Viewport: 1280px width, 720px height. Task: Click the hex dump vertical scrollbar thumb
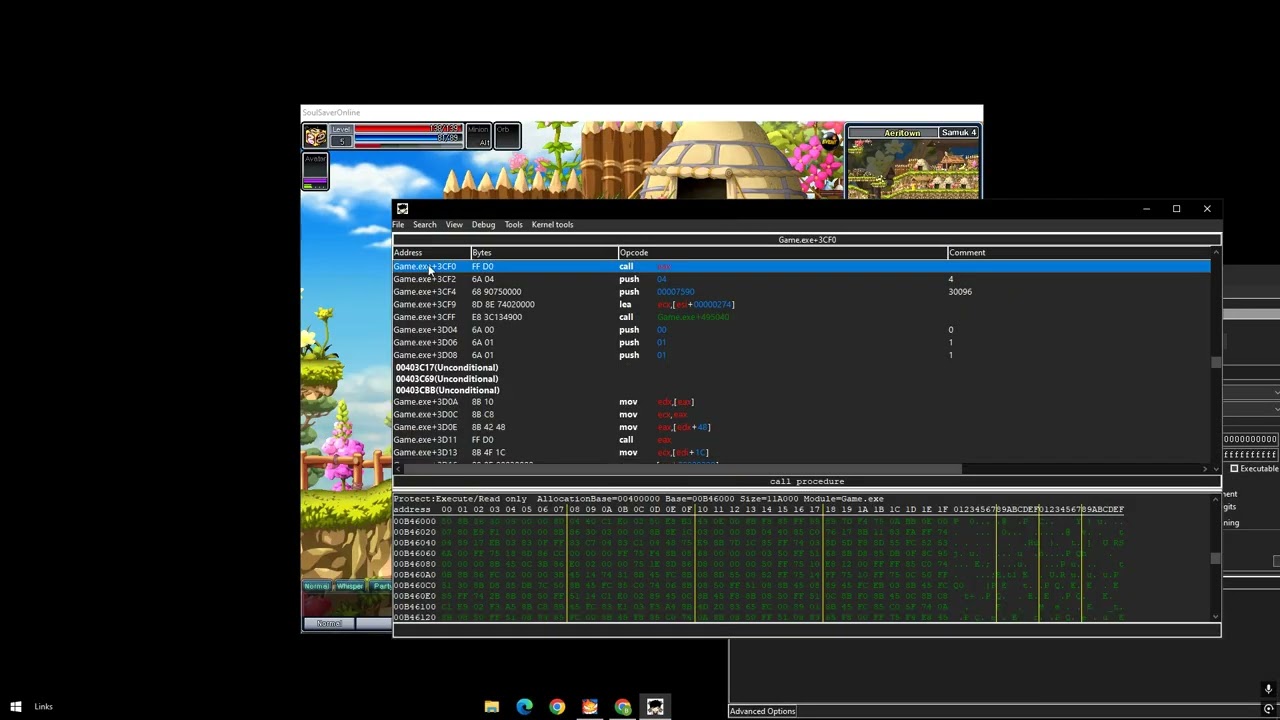(1216, 558)
